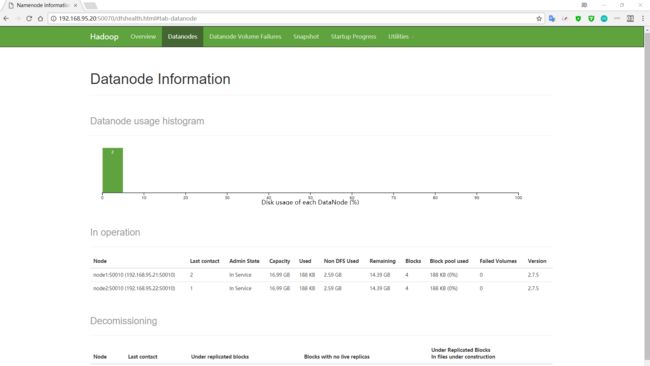Image resolution: width=650 pixels, height=366 pixels.
Task: Click node2's In Service admin state
Action: (x=240, y=288)
